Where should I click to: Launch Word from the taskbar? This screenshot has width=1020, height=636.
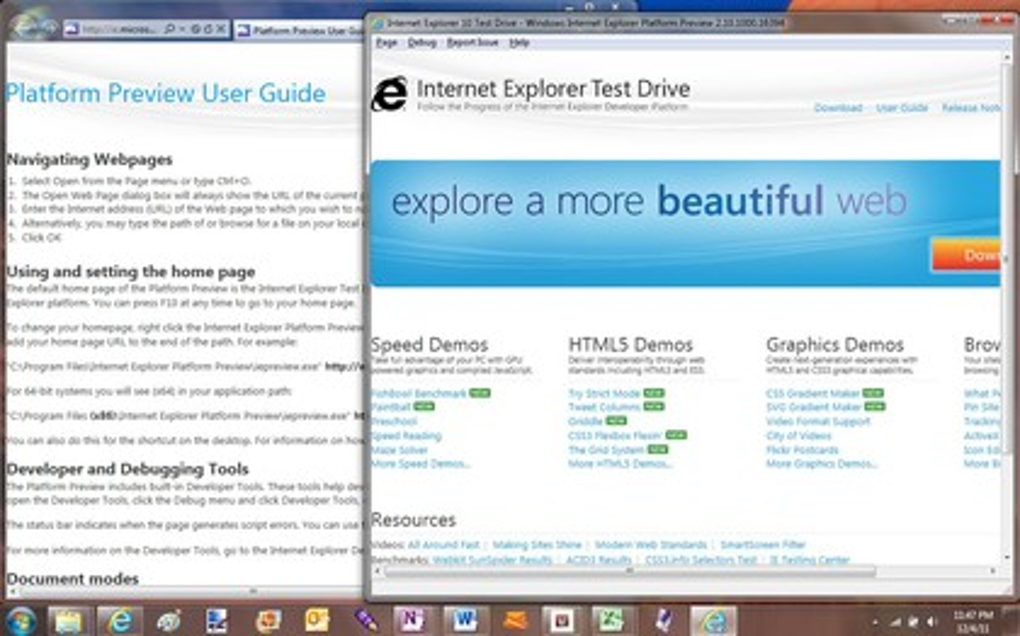coord(464,621)
